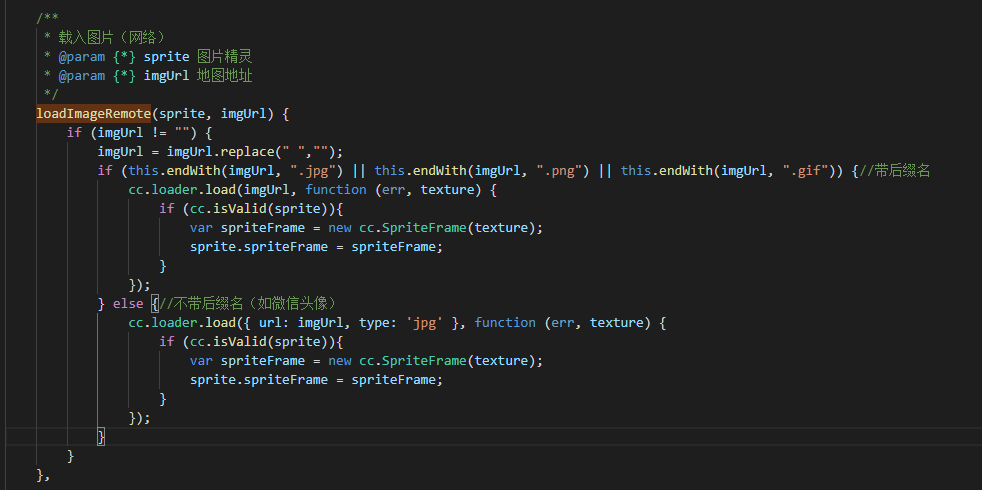Click the comment opener "/**"
982x490 pixels.
coord(48,18)
